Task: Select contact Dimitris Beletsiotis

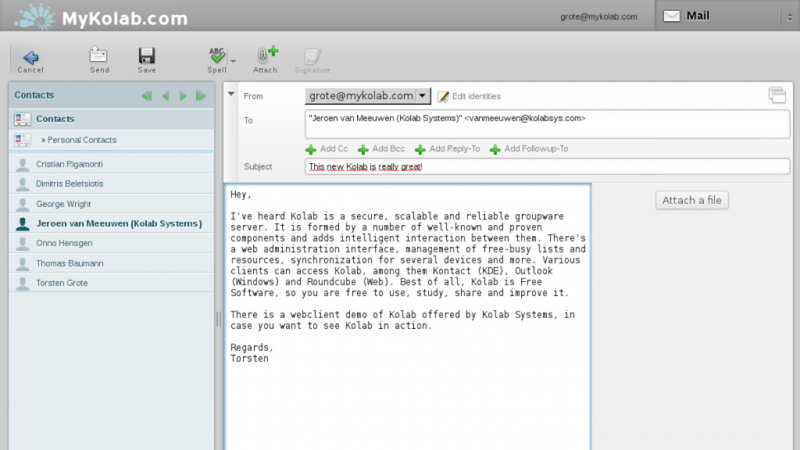Action: pos(111,184)
